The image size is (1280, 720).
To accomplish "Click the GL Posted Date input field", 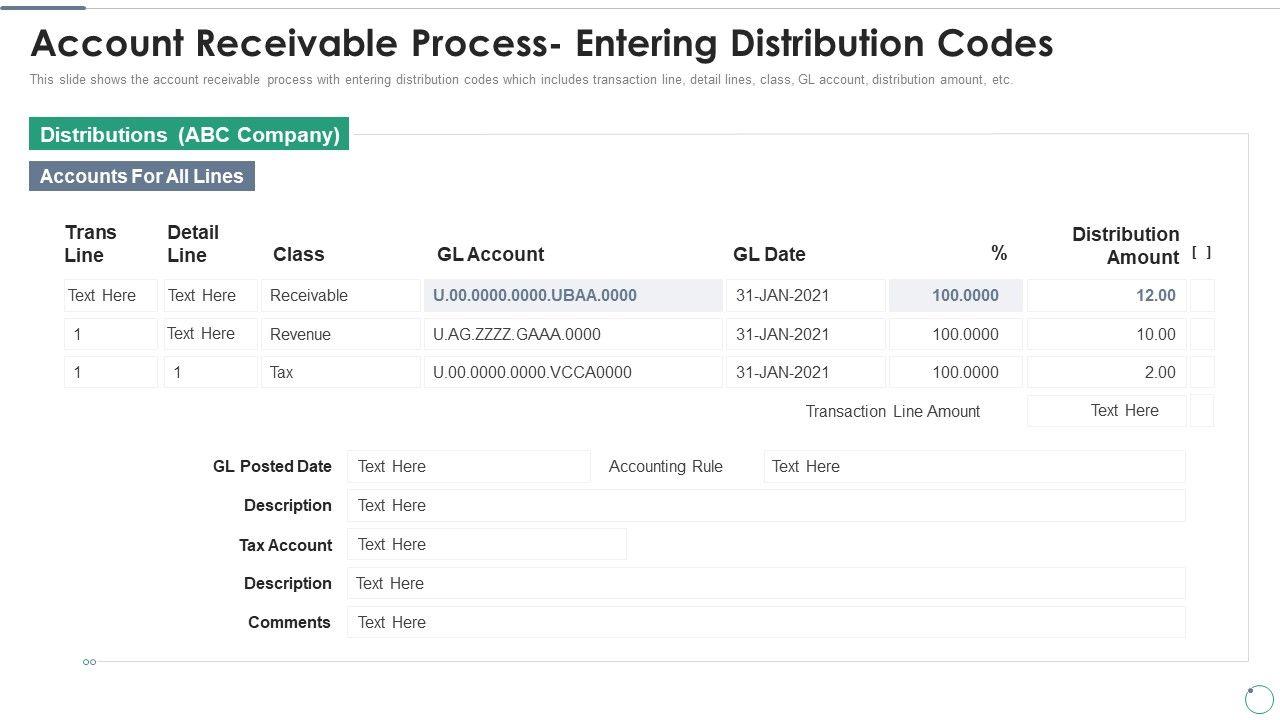I will click(468, 467).
